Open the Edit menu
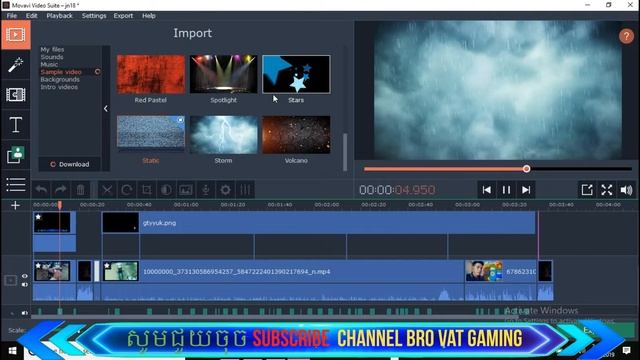 tap(31, 16)
